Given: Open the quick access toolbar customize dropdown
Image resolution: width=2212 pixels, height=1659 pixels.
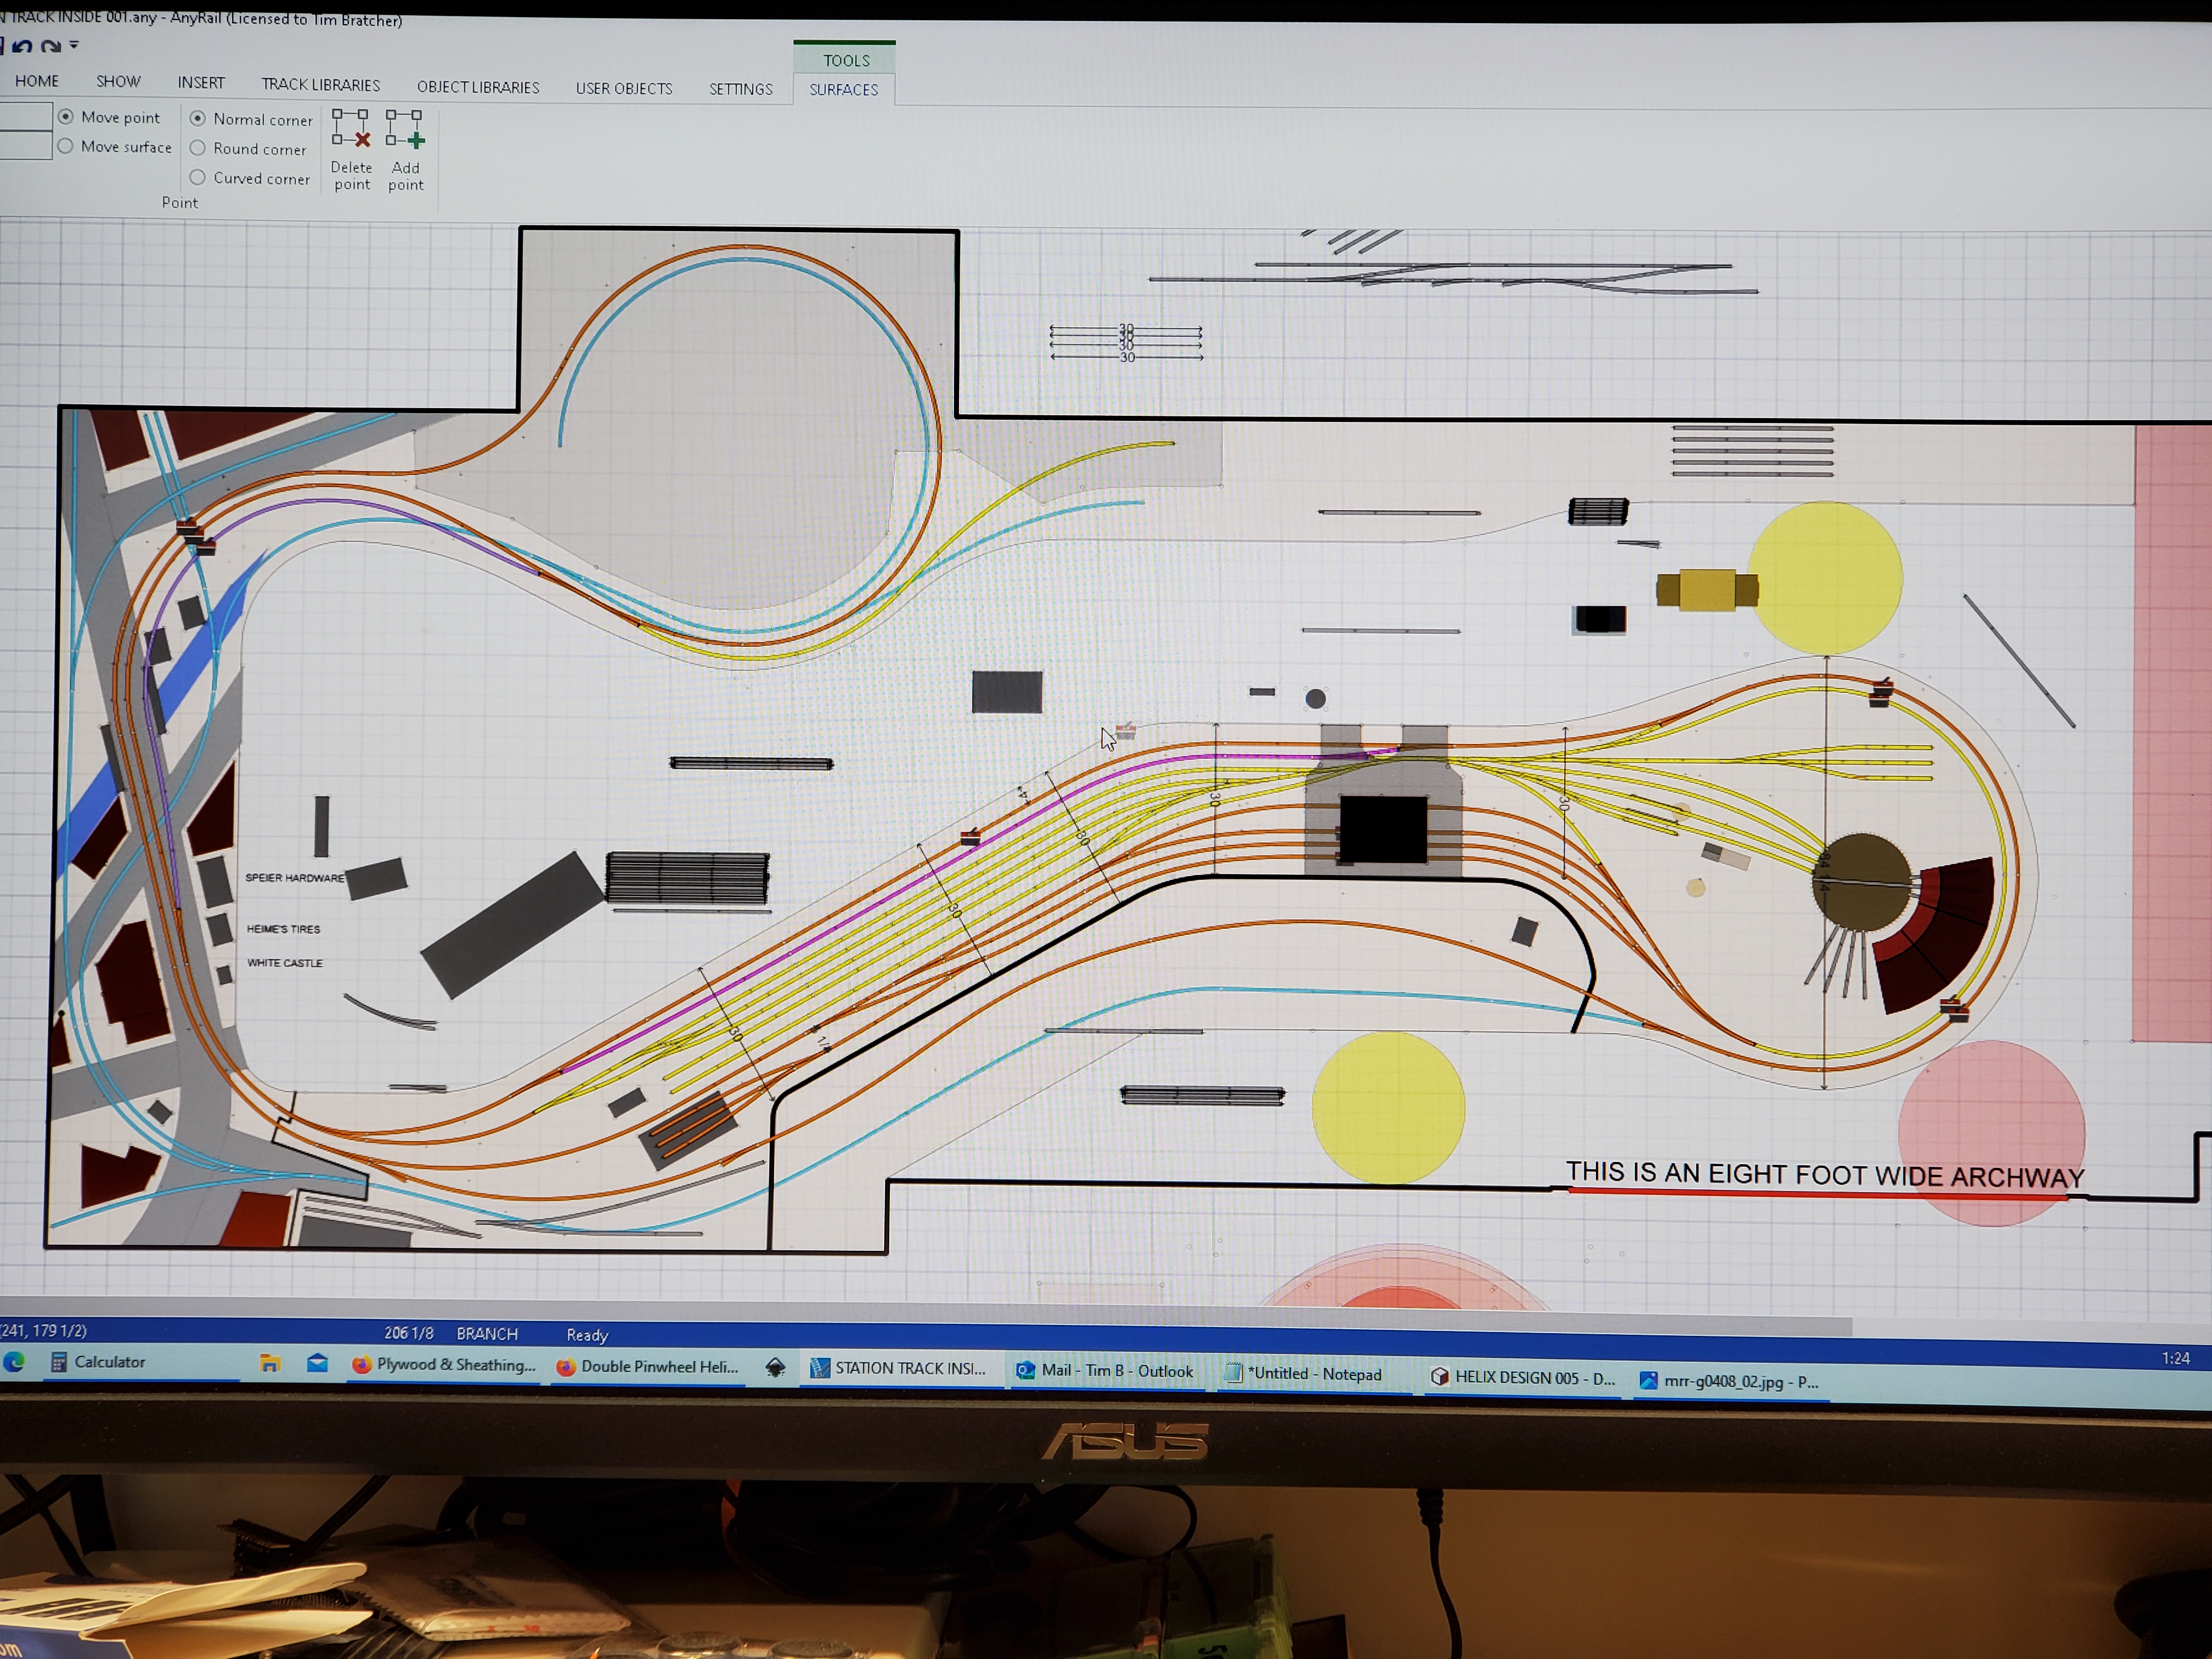Looking at the screenshot, I should coord(74,45).
